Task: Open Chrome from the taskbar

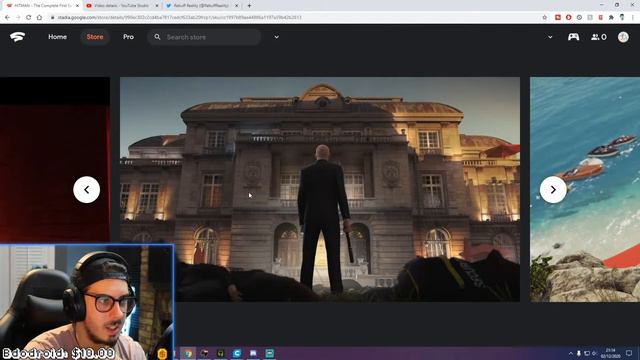Action: (x=188, y=353)
